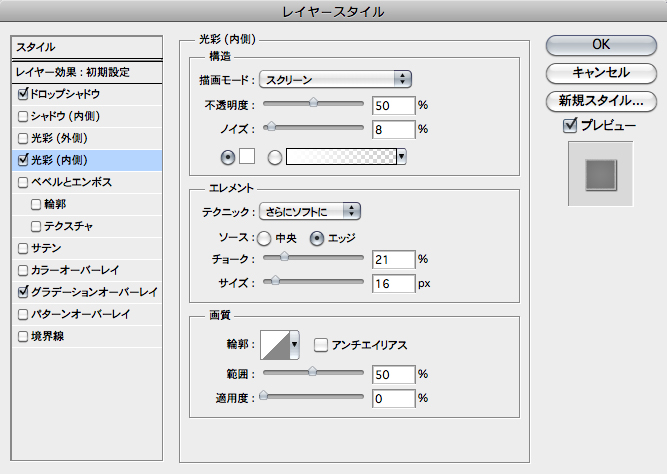The height and width of the screenshot is (474, 667).
Task: Click the キャンセル button
Action: point(601,72)
